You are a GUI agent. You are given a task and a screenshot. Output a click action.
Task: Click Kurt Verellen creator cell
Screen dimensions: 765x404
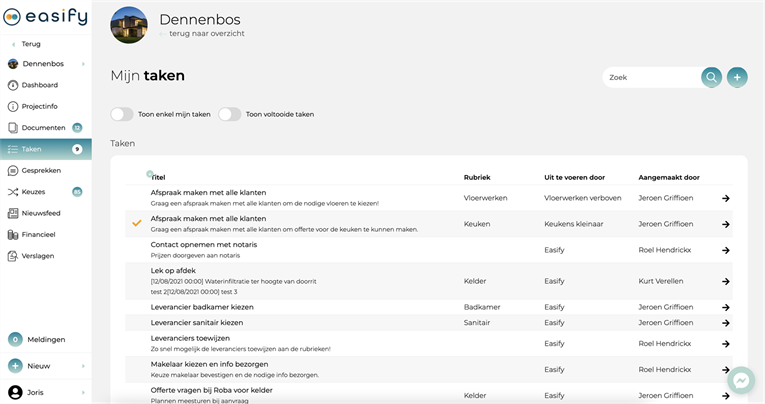661,281
